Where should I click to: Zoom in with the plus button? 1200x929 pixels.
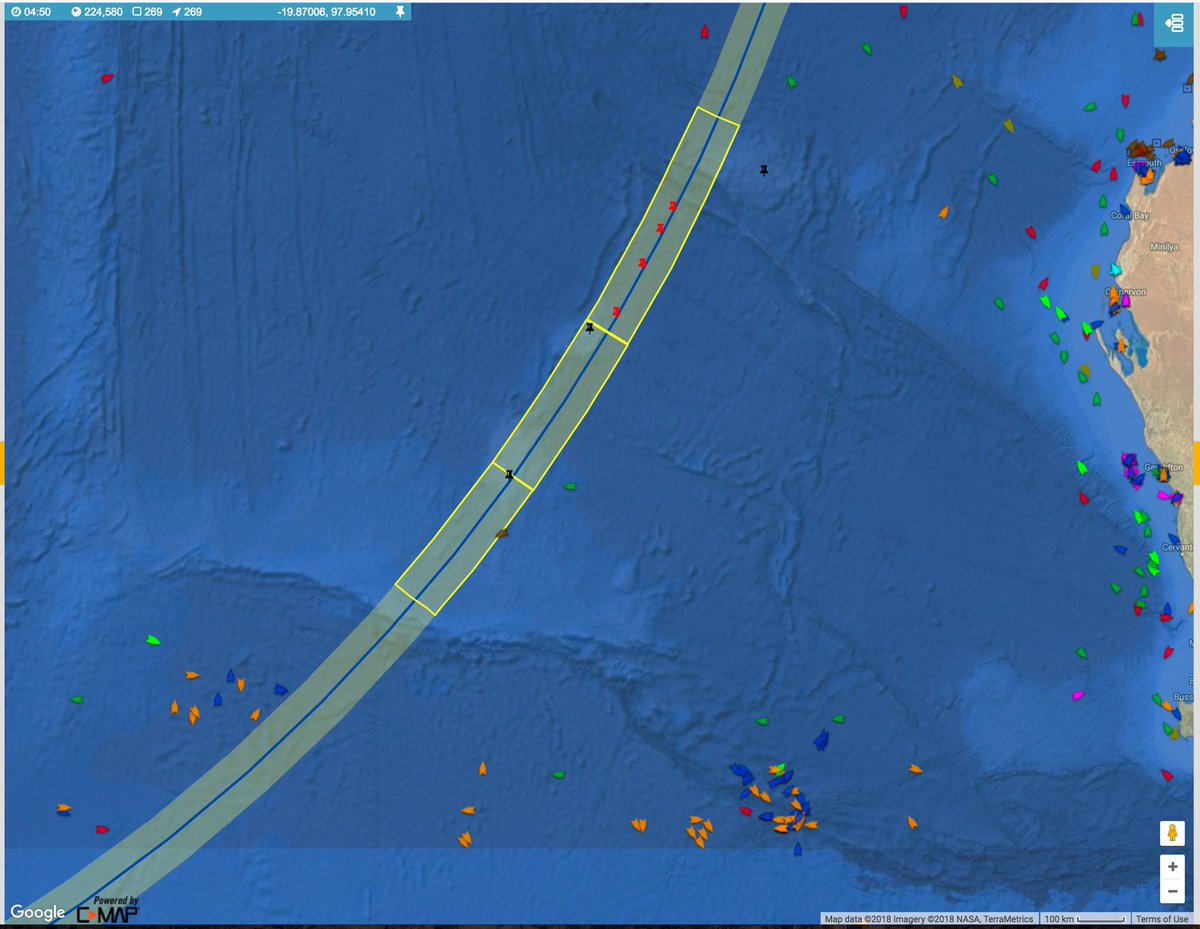(x=1172, y=866)
